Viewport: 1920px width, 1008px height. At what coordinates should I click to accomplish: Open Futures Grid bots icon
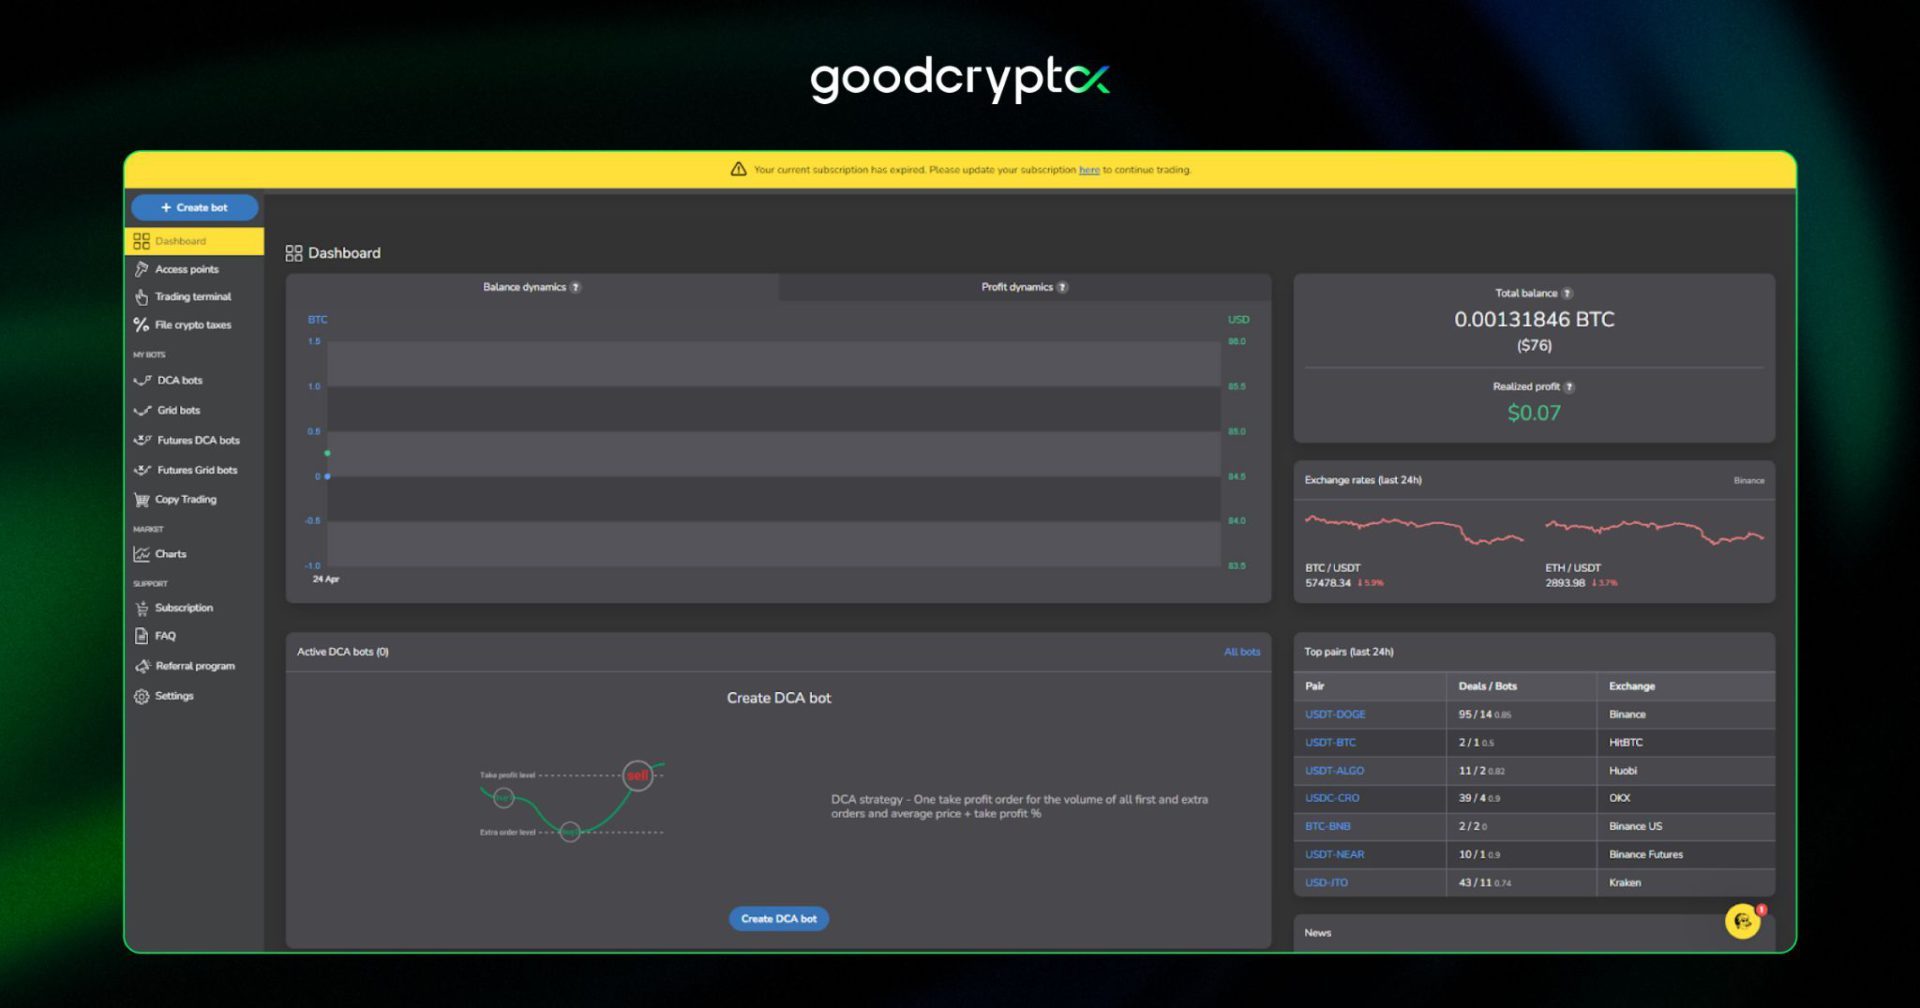pyautogui.click(x=142, y=470)
